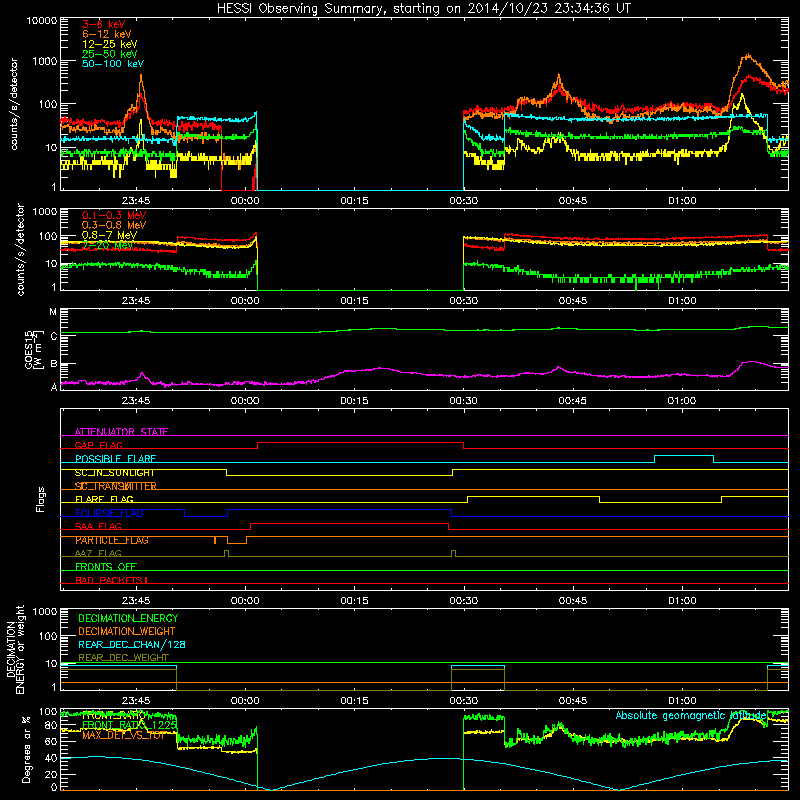
Task: Click the SAA_FLAG label
Action: 98,527
